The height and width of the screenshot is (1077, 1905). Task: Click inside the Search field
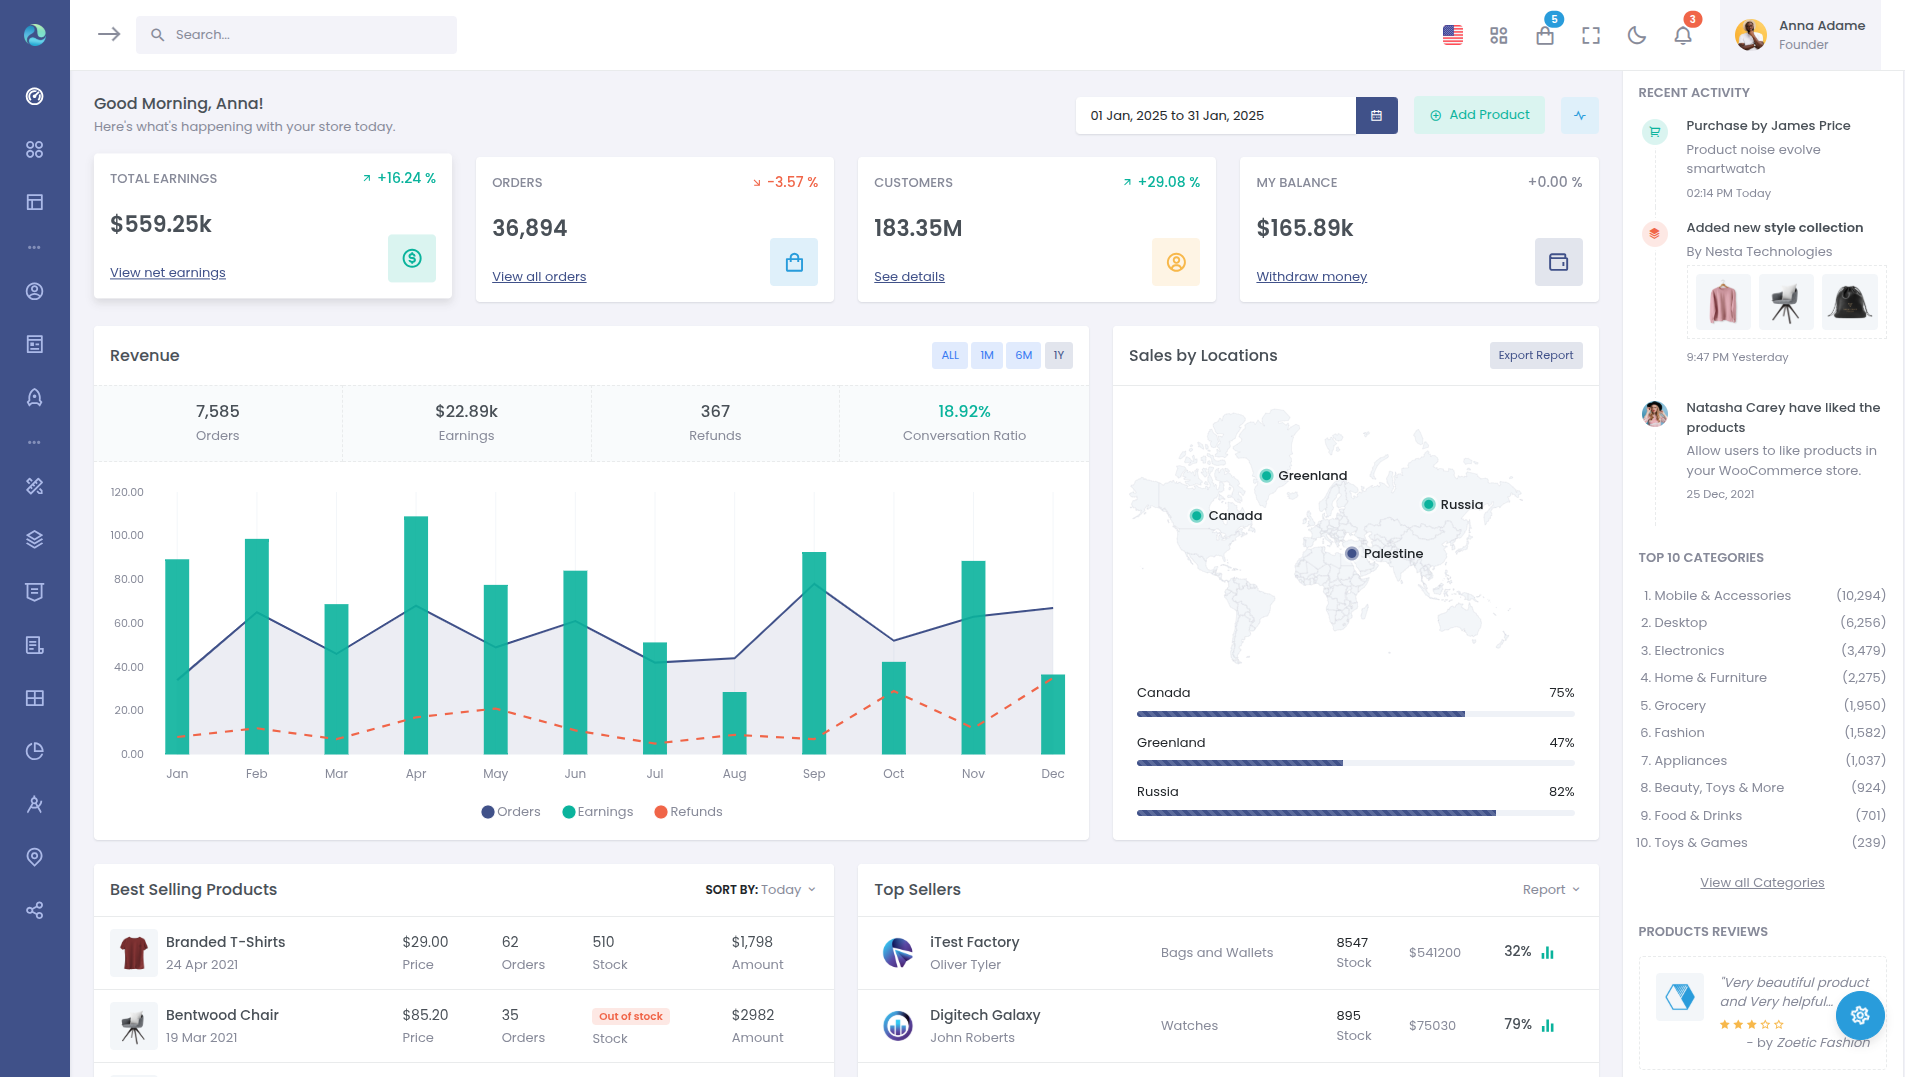click(297, 34)
